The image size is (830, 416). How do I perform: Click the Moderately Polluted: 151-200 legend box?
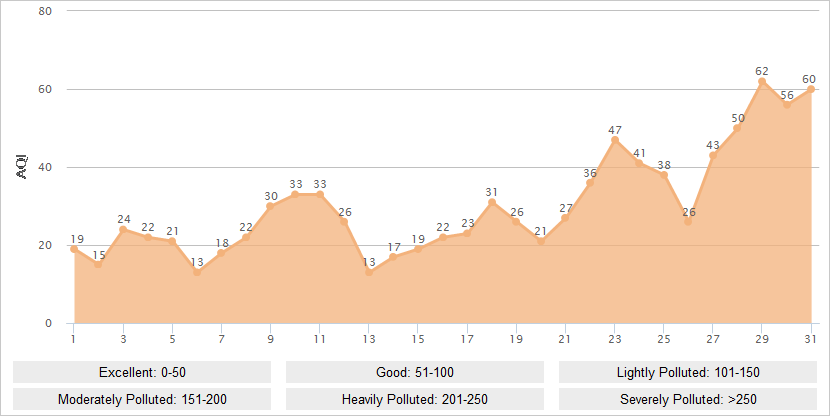click(142, 399)
